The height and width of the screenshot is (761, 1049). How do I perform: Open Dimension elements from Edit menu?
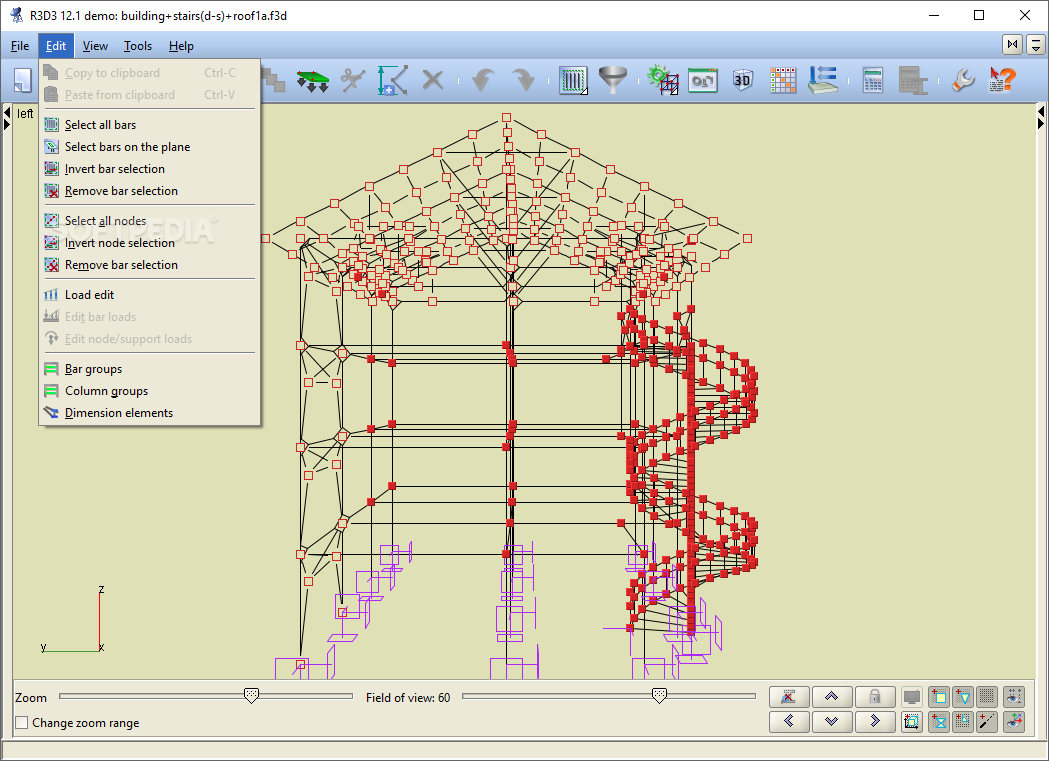coord(149,413)
